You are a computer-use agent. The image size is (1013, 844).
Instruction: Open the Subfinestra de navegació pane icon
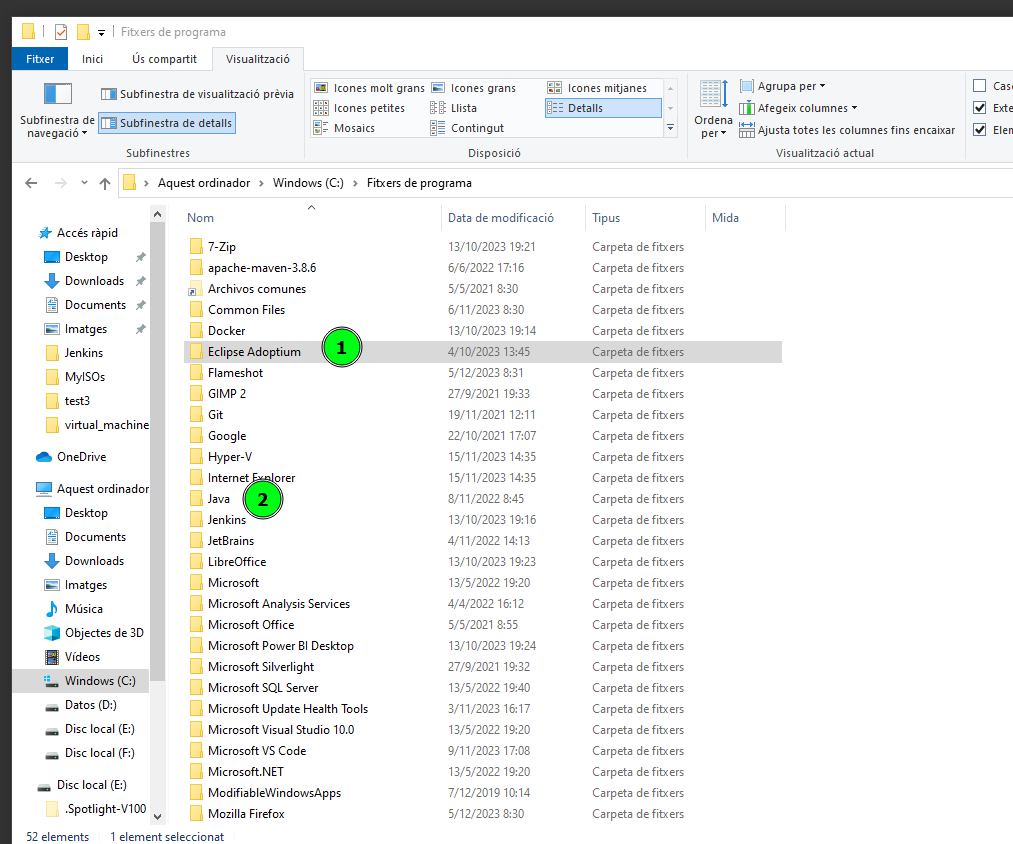click(x=57, y=94)
